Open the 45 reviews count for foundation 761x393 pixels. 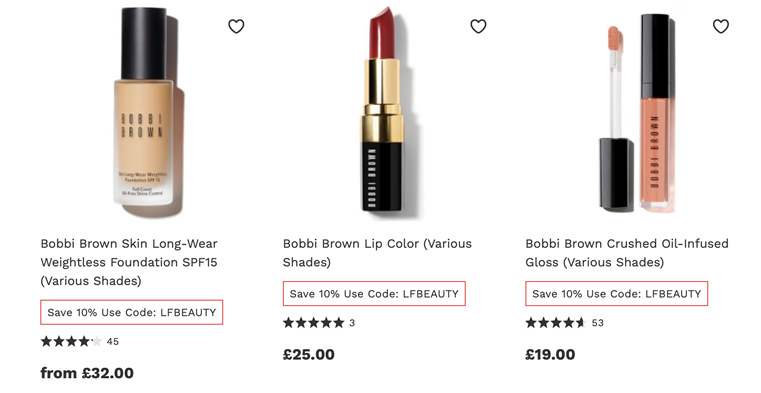click(113, 342)
